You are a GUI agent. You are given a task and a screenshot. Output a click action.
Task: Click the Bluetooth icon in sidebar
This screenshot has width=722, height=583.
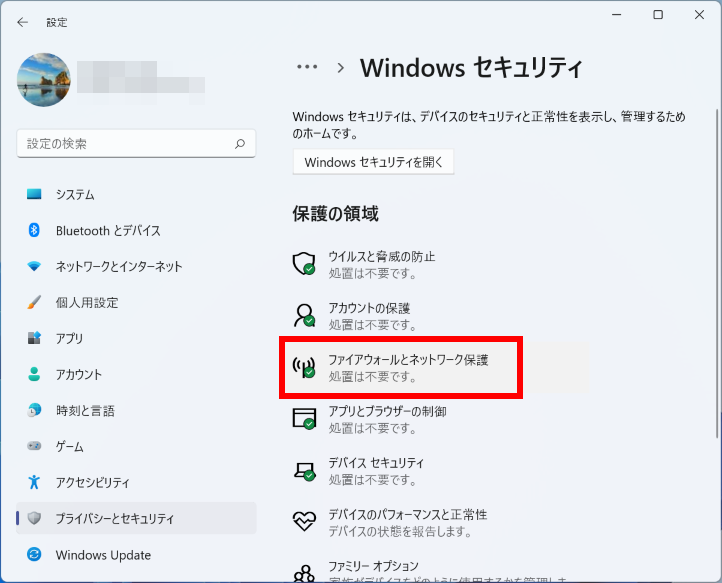click(34, 230)
